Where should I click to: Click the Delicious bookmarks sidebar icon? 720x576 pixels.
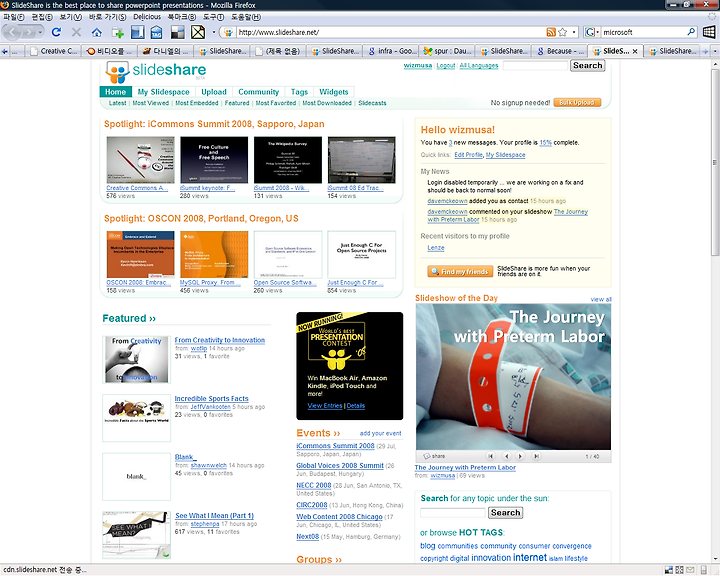(137, 32)
